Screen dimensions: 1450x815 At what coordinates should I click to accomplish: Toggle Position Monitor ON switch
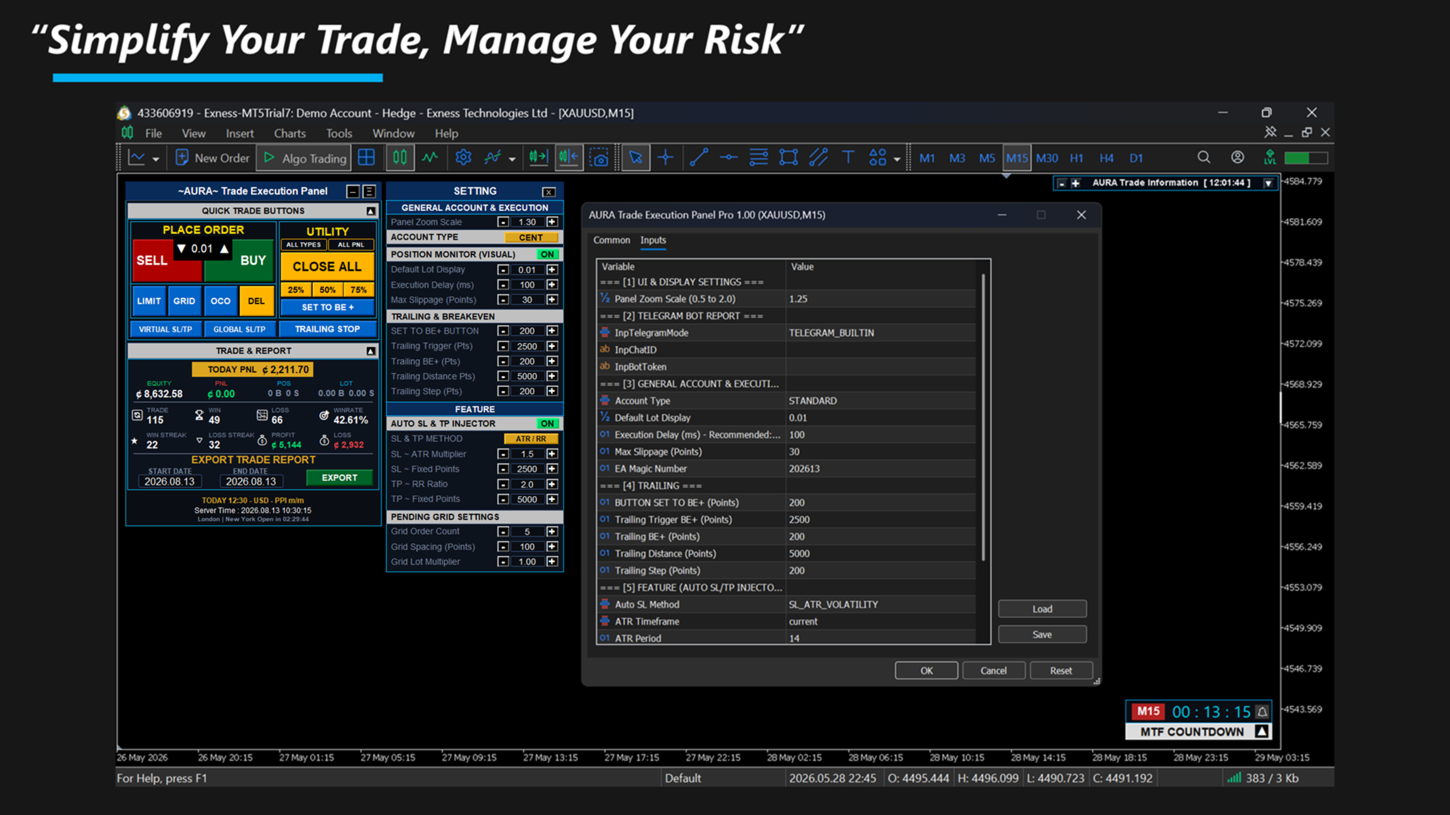click(547, 254)
